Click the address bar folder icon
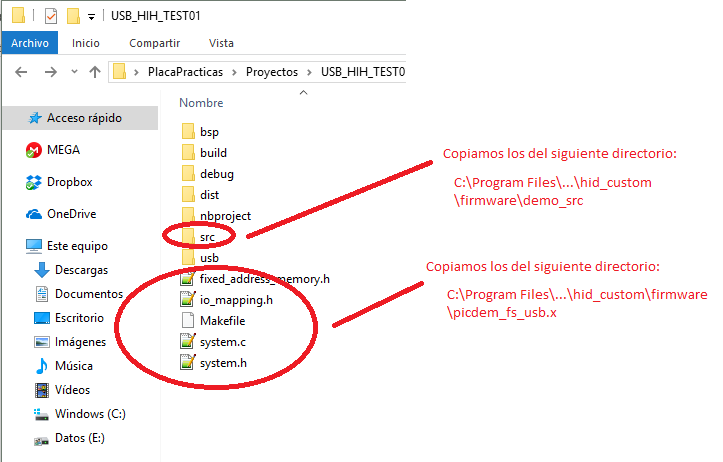This screenshot has height=462, width=723. tap(119, 71)
